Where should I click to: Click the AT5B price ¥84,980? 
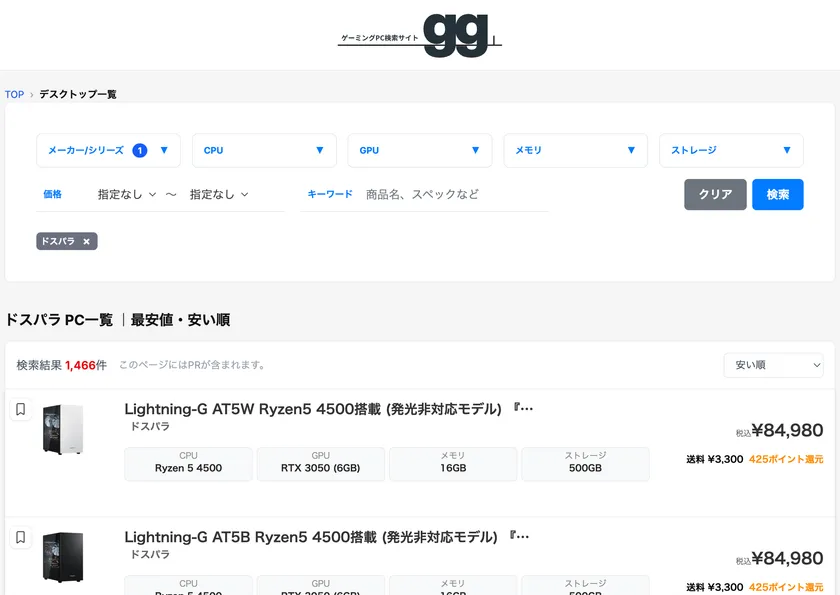(787, 559)
